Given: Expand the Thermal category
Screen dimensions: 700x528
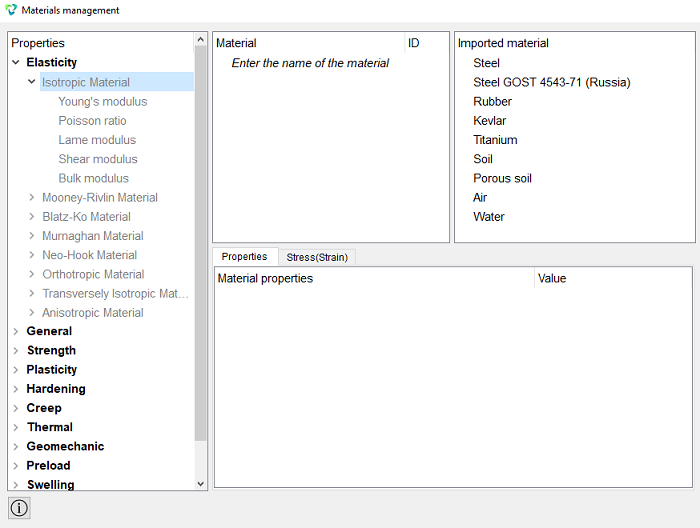Looking at the screenshot, I should [x=16, y=427].
